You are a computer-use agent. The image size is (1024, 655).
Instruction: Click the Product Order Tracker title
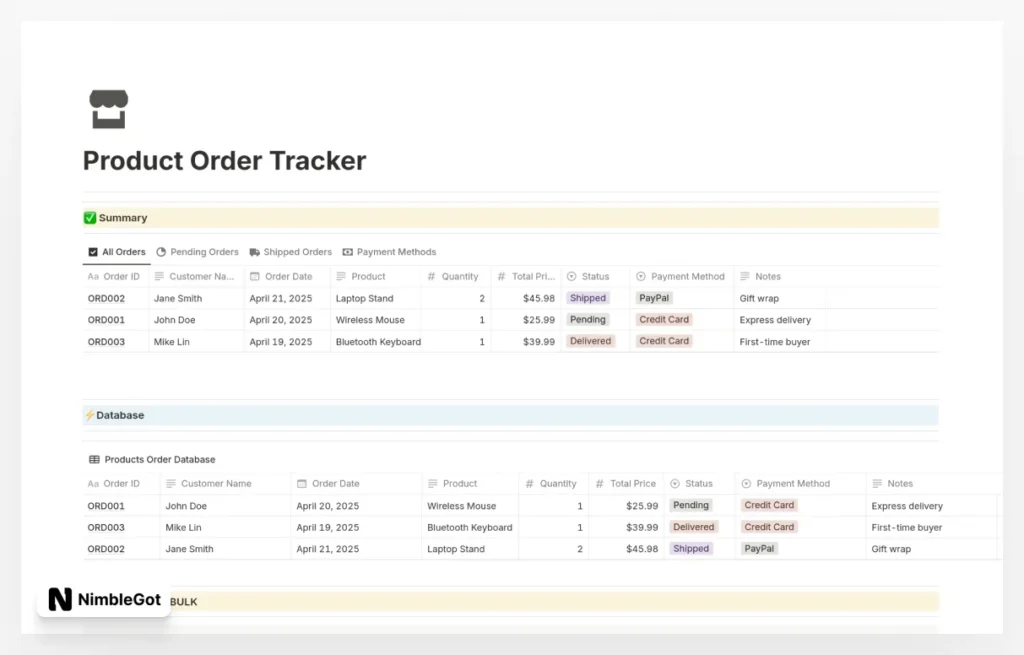coord(224,160)
